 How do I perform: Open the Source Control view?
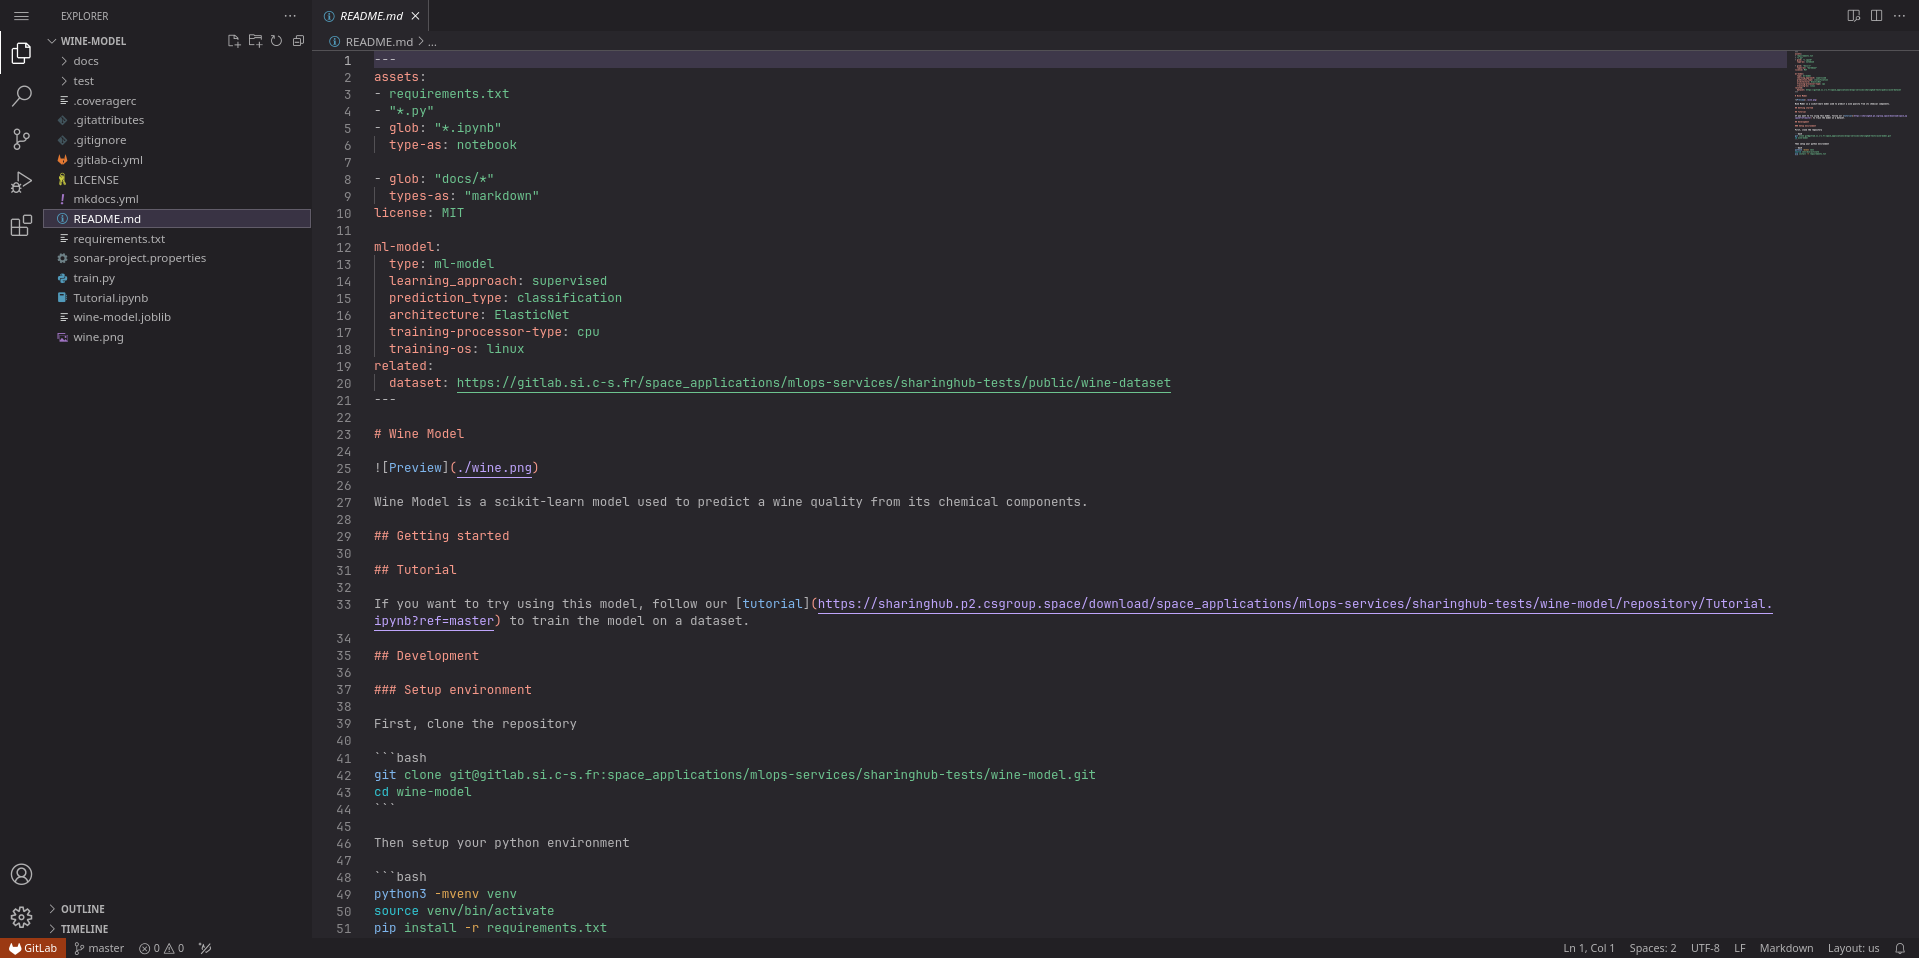pyautogui.click(x=21, y=139)
